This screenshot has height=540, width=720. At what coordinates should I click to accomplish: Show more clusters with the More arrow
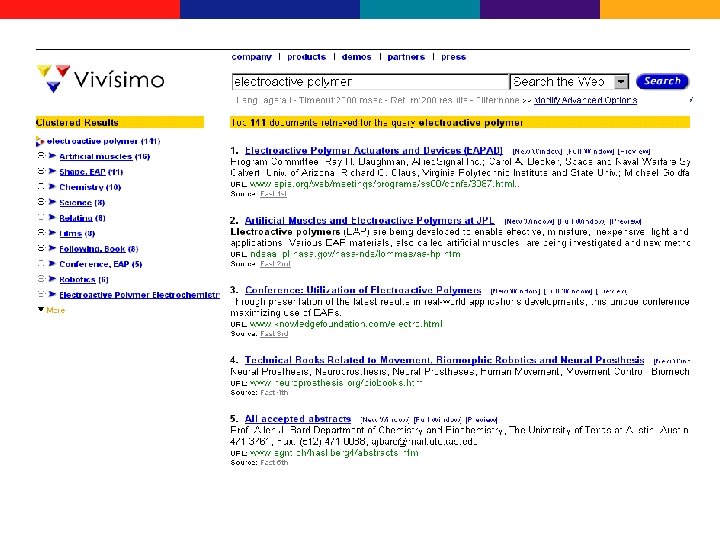click(x=41, y=309)
